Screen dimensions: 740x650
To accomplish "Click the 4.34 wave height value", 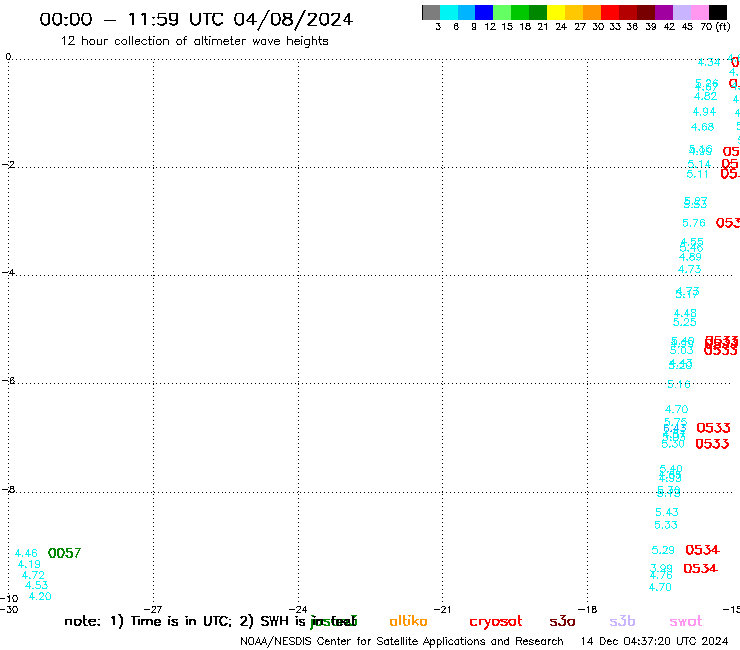I will (x=709, y=62).
